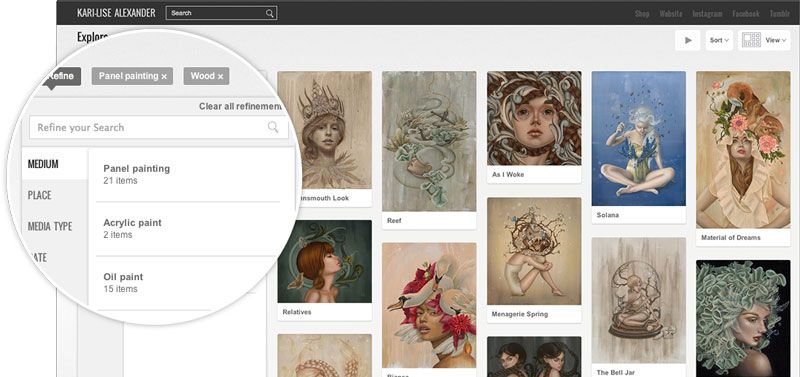Open the Sort dropdown
800x377 pixels.
coord(719,40)
